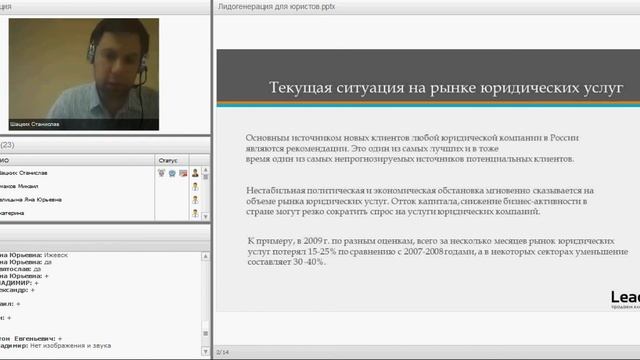Screen dimensions: 640x360
Task: Sort participants by the Статус column header
Action: [172, 160]
